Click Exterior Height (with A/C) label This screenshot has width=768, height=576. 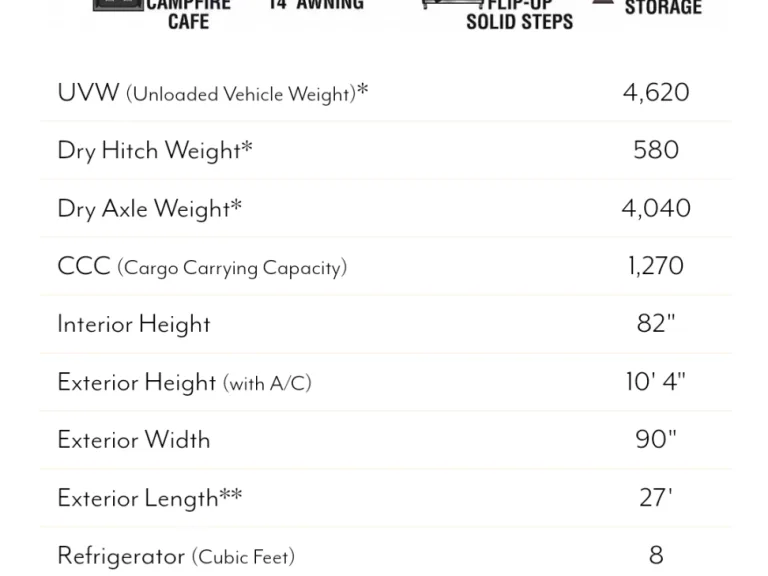[184, 382]
